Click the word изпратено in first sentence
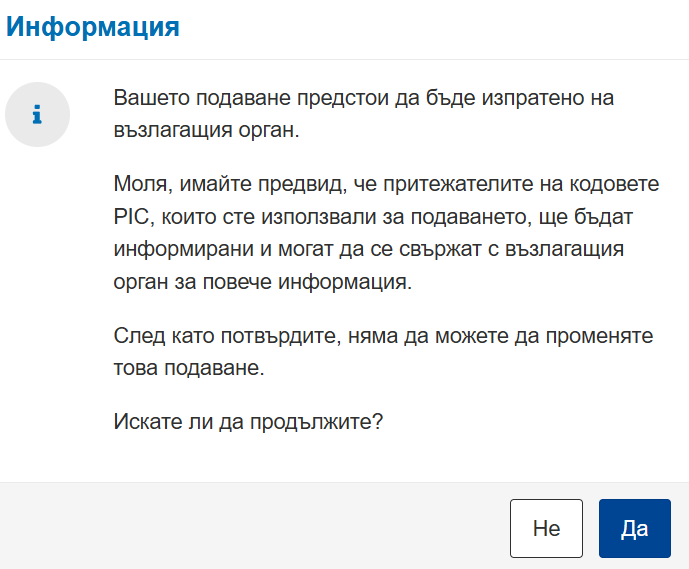This screenshot has height=569, width=689. [x=533, y=98]
